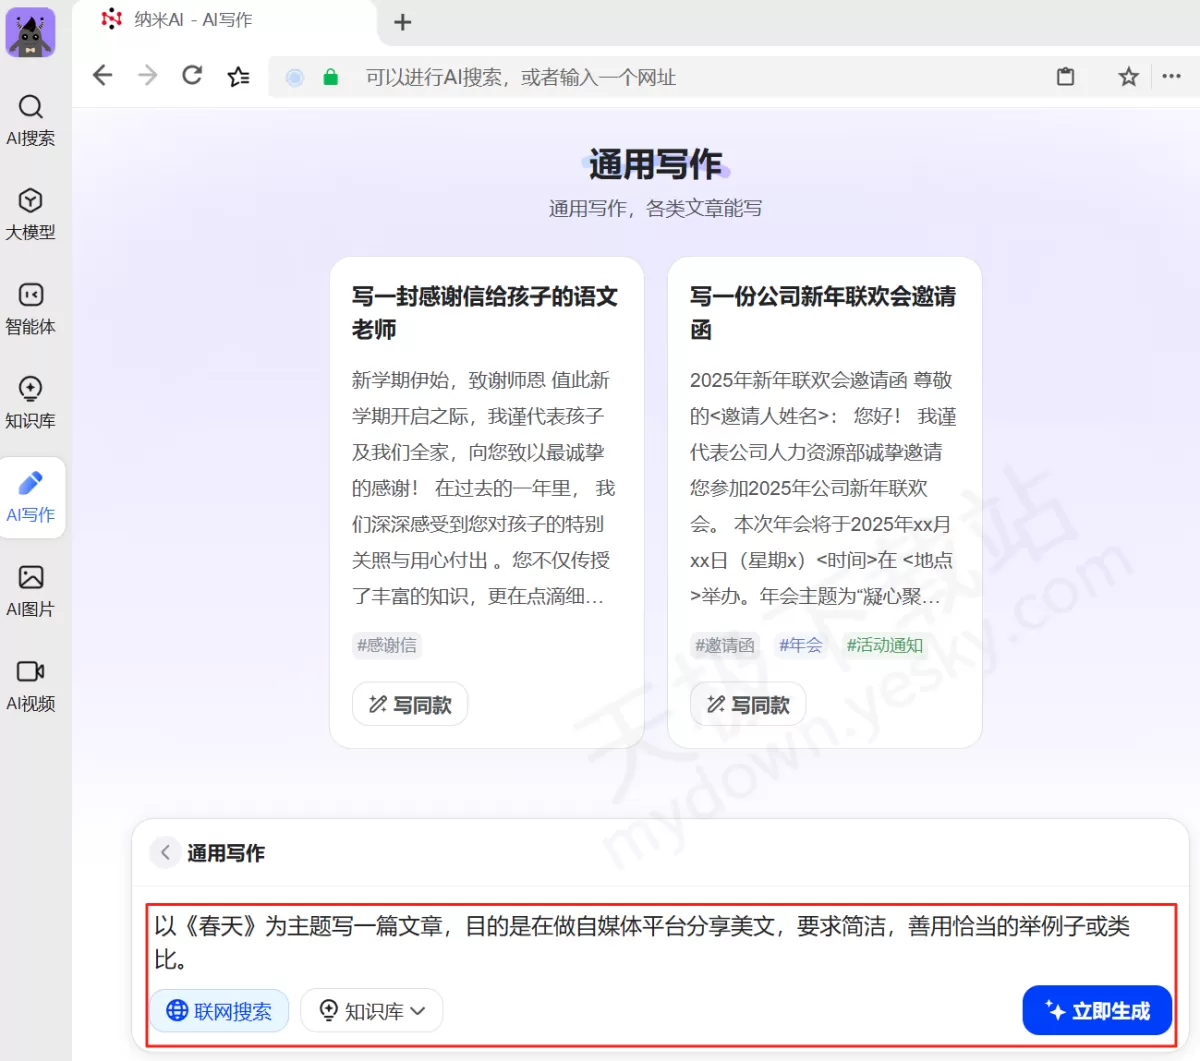This screenshot has width=1200, height=1061.
Task: Go back with the browser back arrow
Action: point(103,76)
